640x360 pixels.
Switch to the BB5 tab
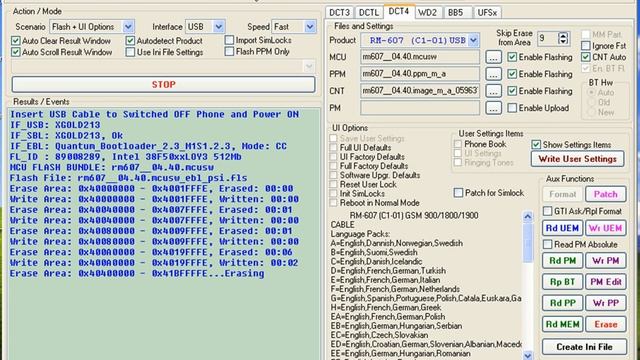(x=456, y=13)
